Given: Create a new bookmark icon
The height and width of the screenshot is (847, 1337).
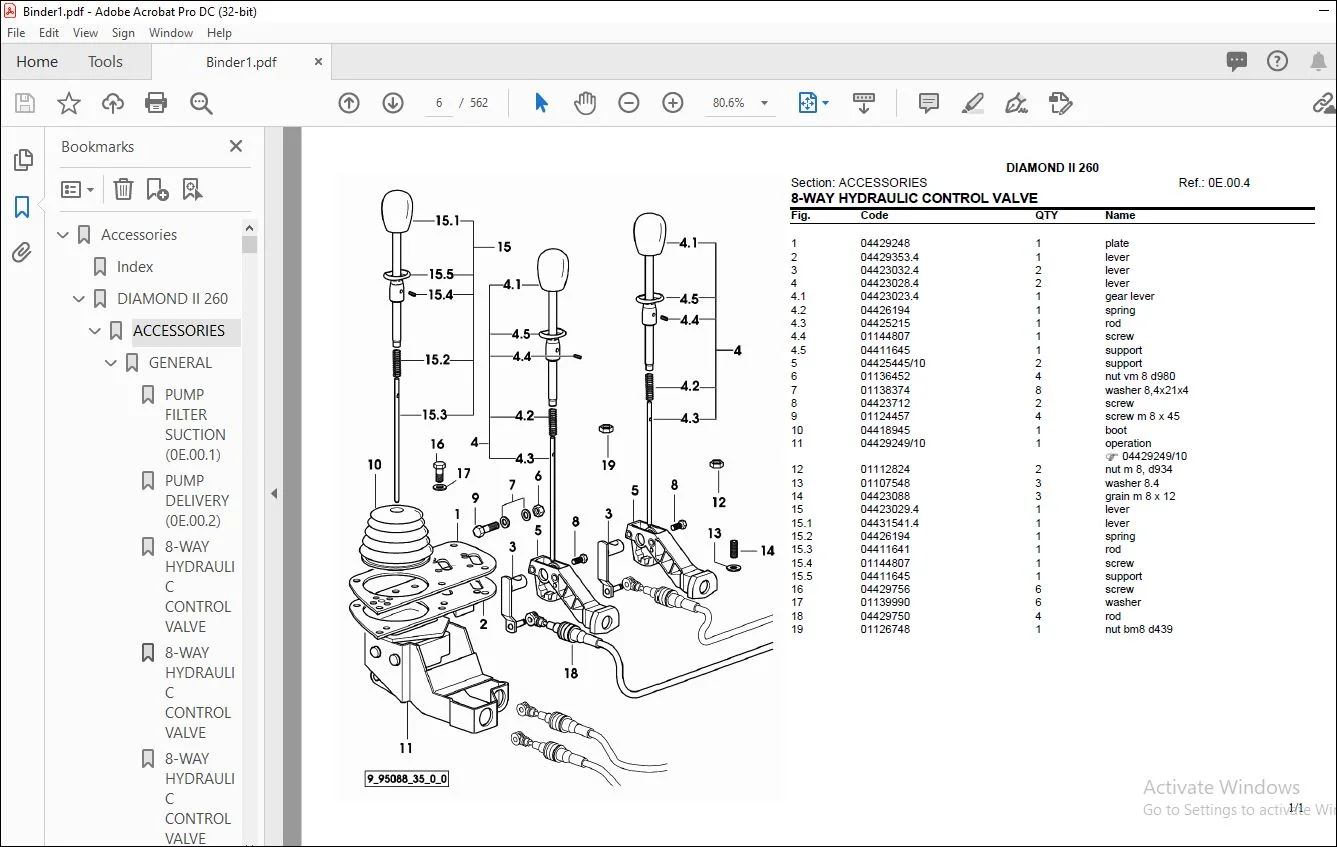Looking at the screenshot, I should [x=157, y=189].
